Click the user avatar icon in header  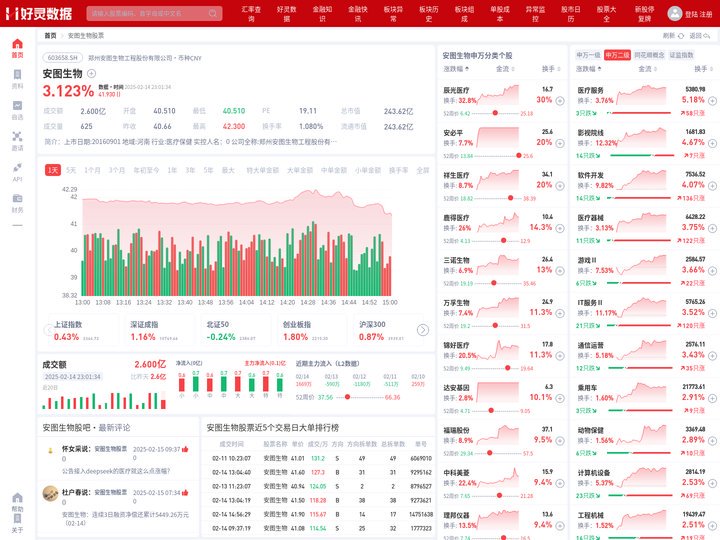(x=675, y=13)
